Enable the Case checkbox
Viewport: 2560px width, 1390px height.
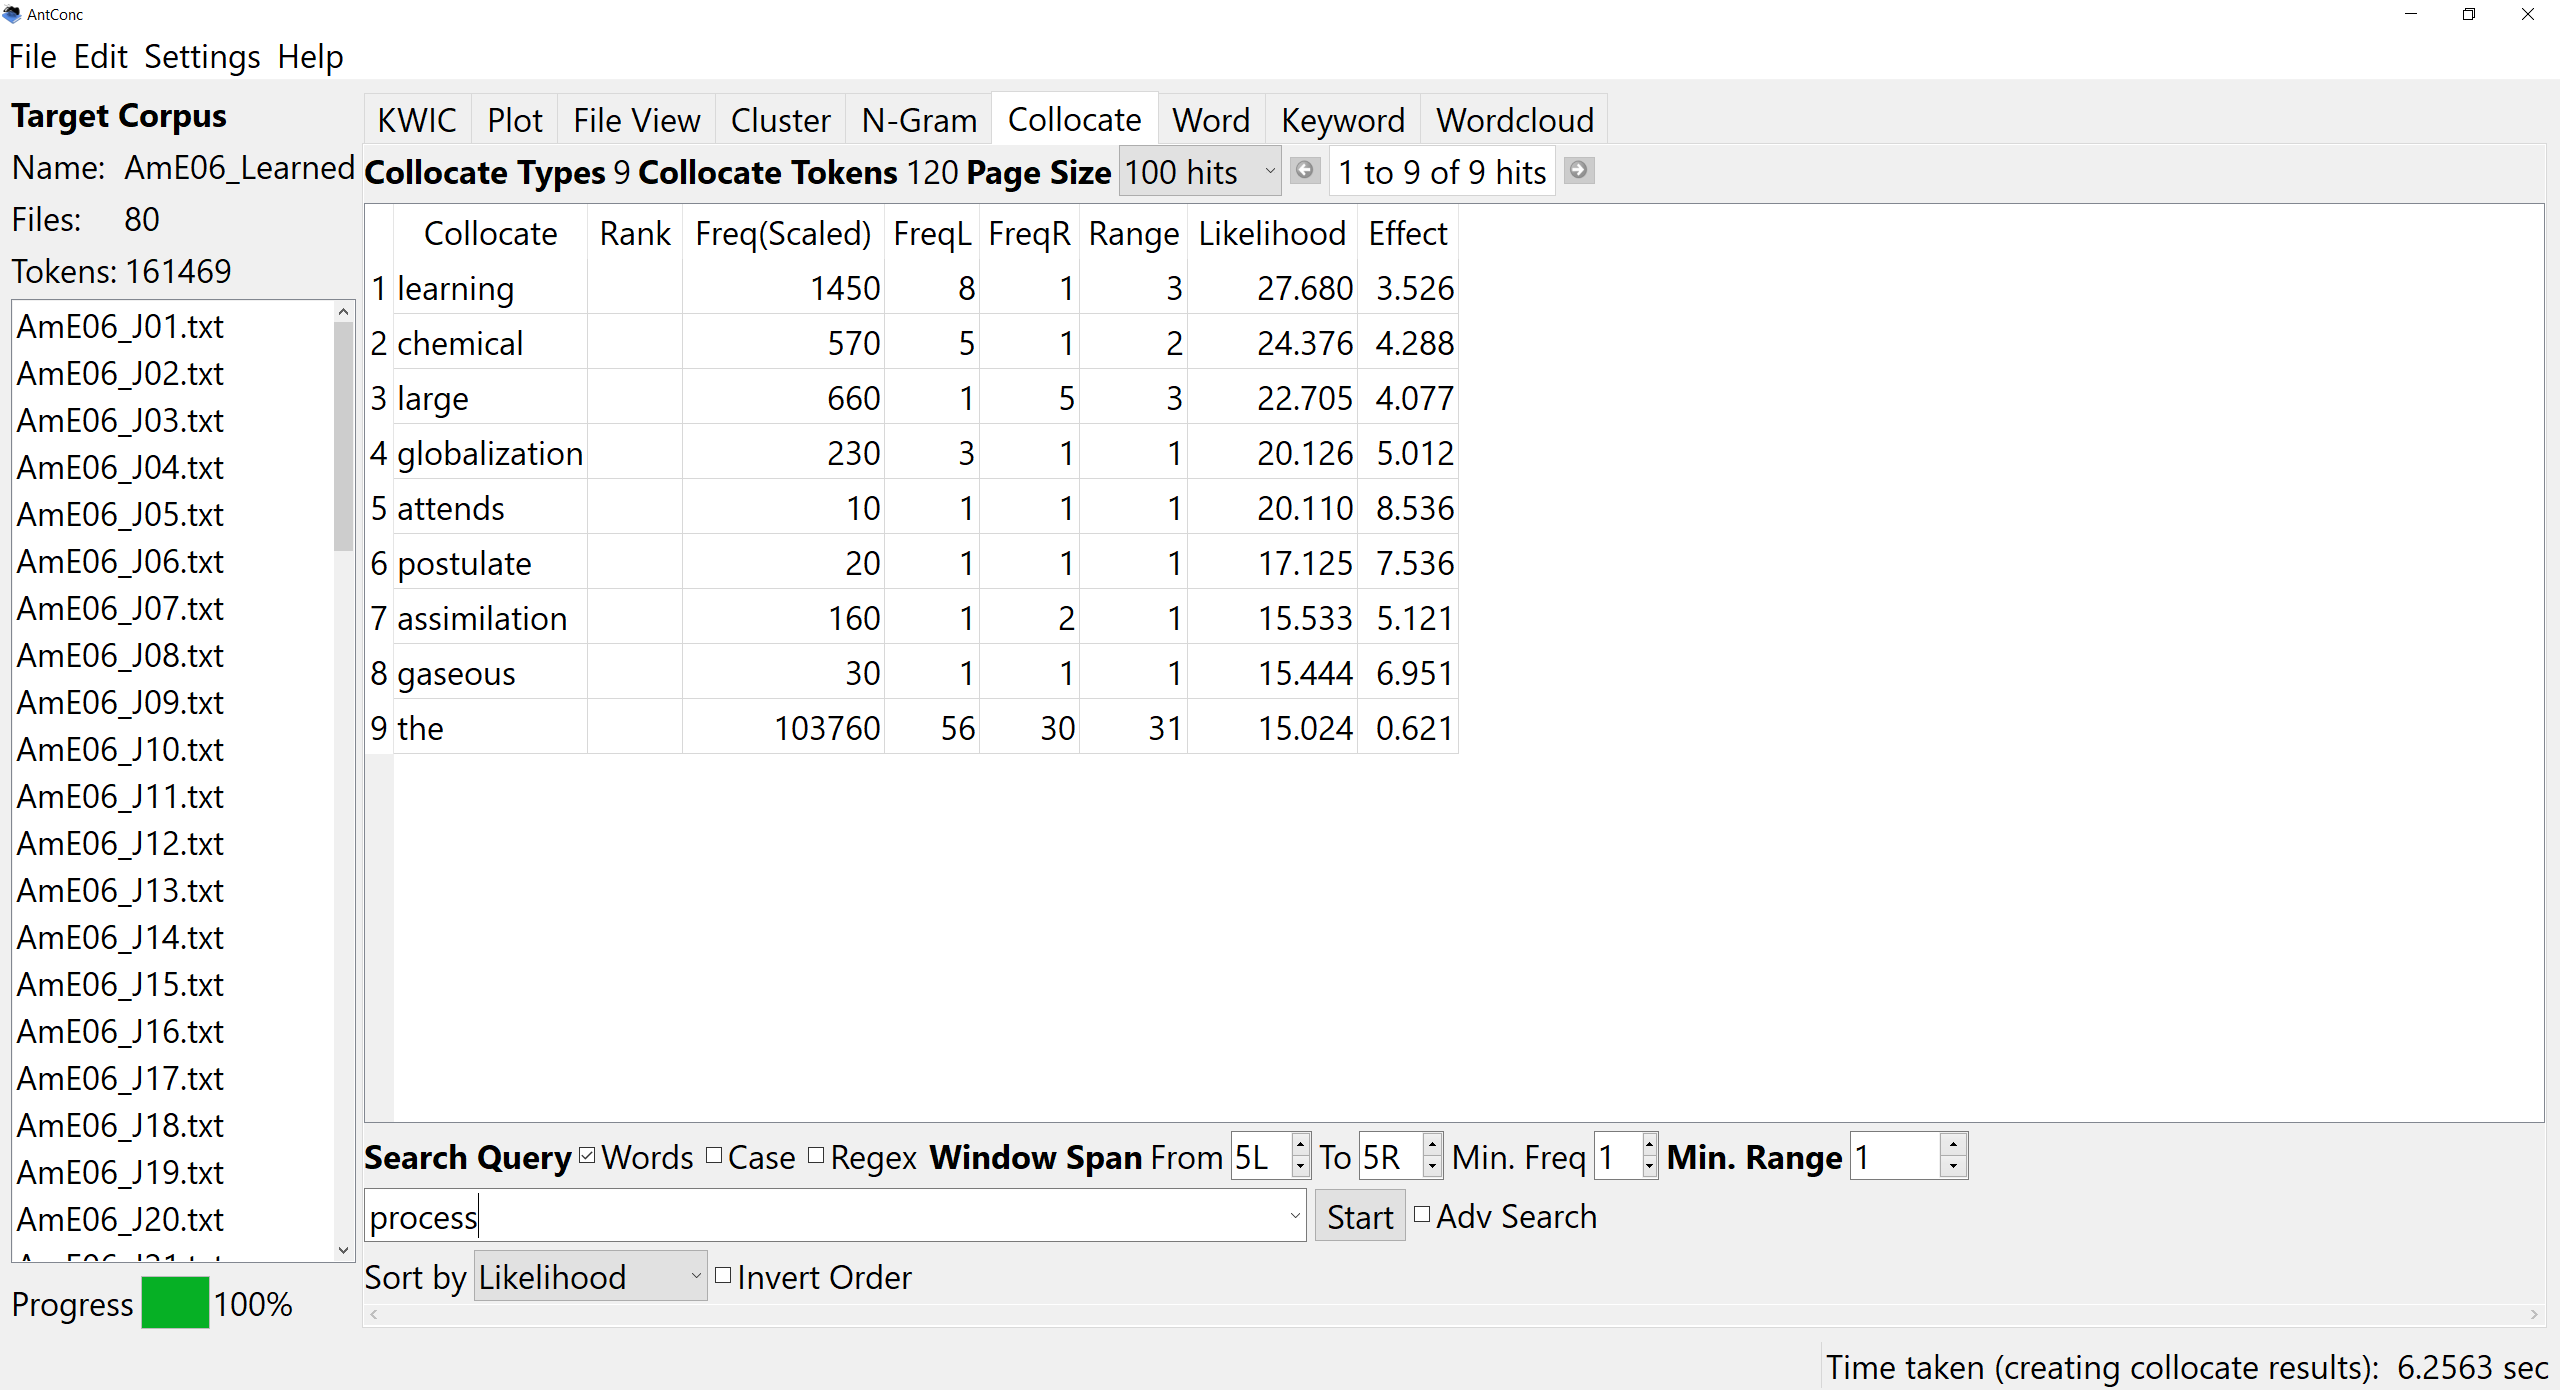pyautogui.click(x=714, y=1156)
